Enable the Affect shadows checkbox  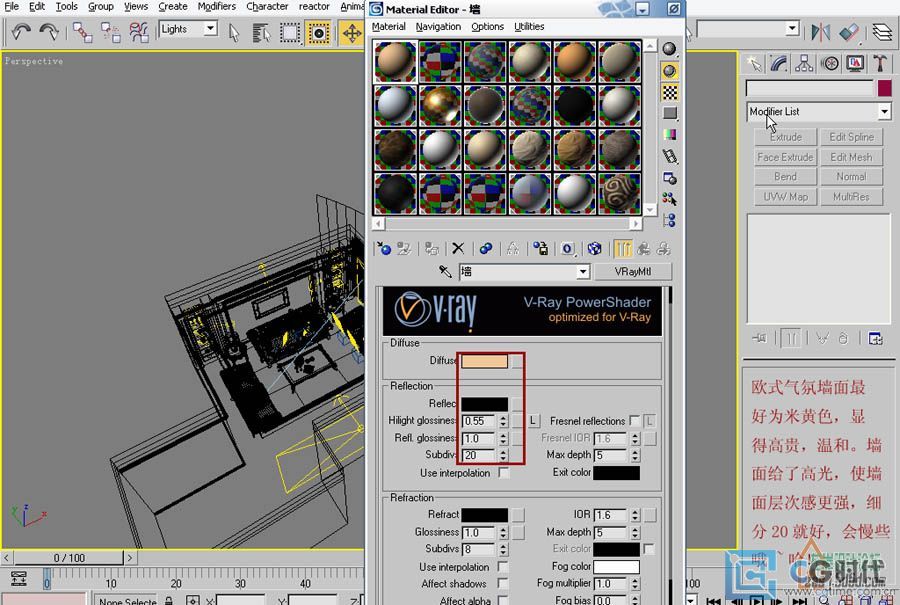click(x=503, y=583)
